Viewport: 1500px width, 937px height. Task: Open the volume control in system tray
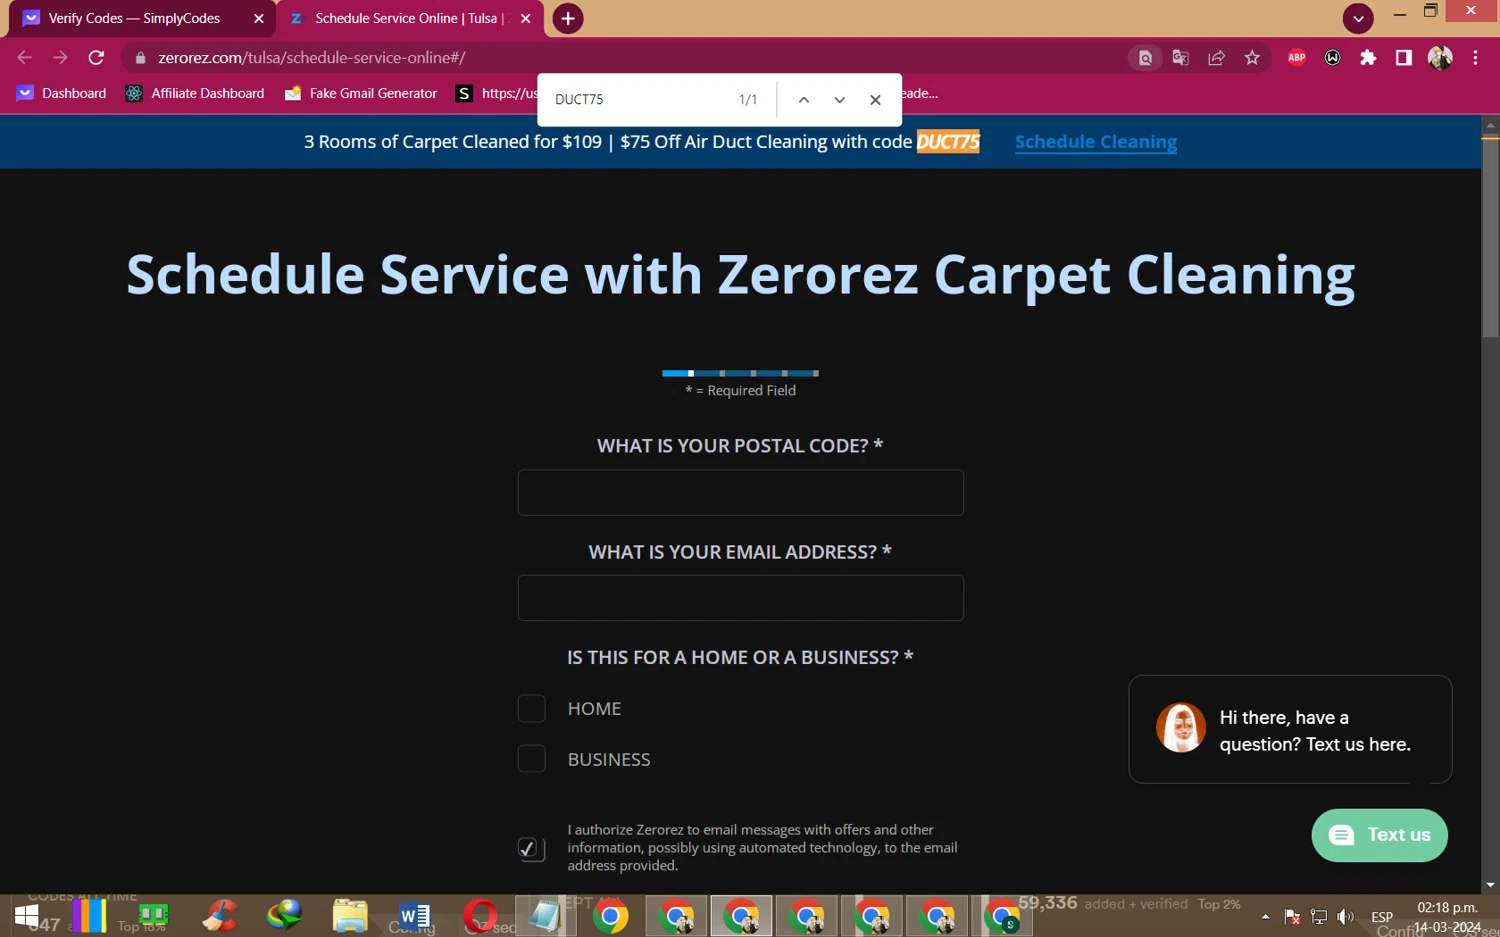click(1346, 917)
